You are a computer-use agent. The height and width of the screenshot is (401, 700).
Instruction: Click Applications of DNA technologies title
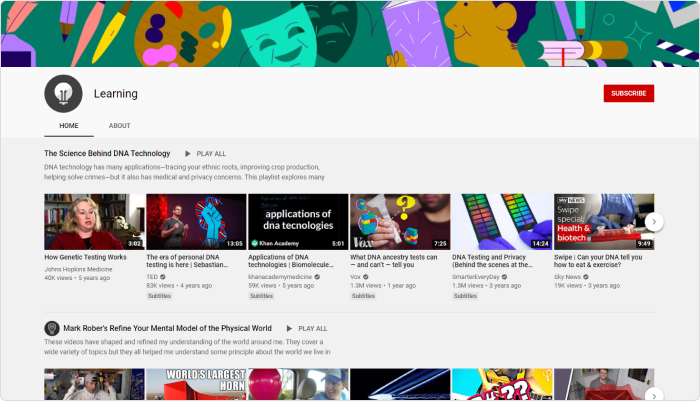pyautogui.click(x=291, y=261)
